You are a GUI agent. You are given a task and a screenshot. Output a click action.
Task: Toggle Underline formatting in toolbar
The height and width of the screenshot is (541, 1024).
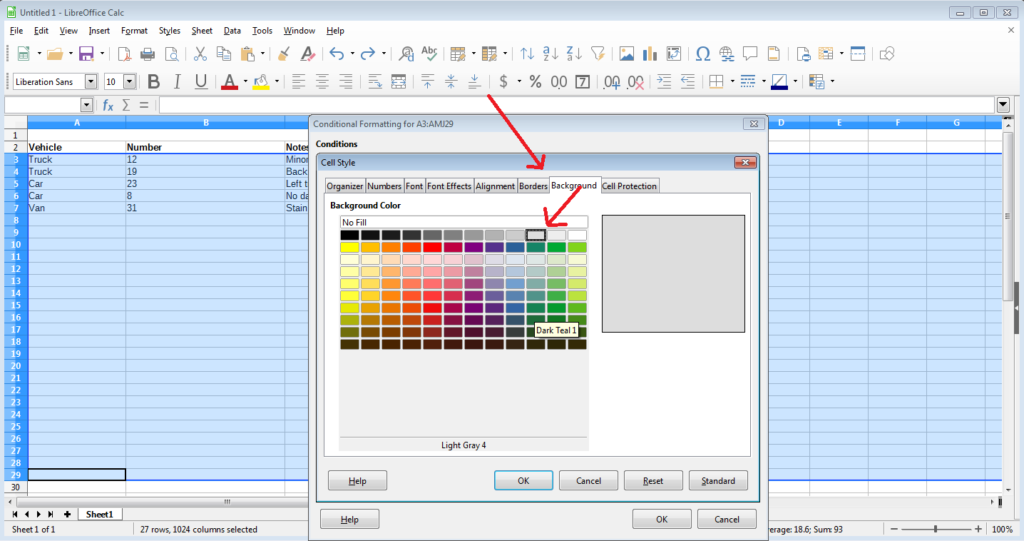point(201,82)
